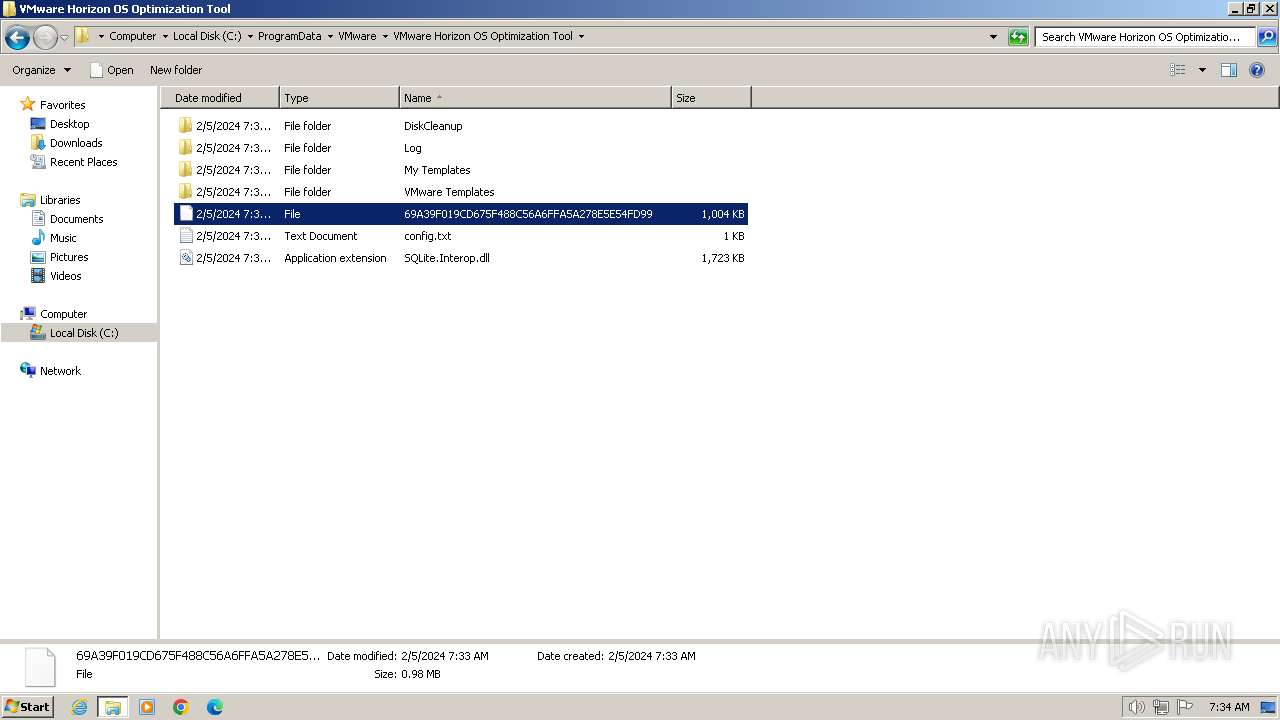Select the config.txt file
1280x720 pixels.
click(x=460, y=236)
